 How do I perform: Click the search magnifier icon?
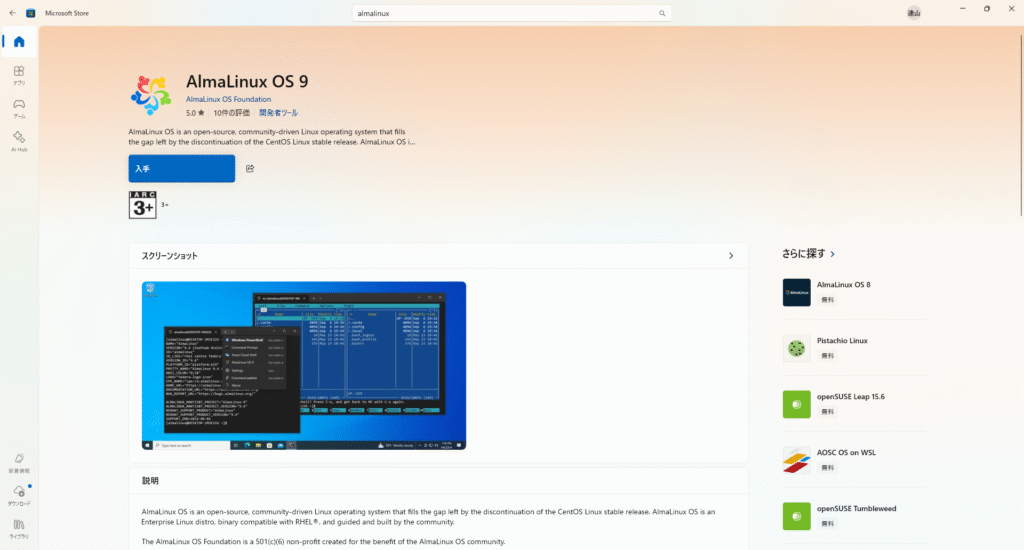click(662, 13)
